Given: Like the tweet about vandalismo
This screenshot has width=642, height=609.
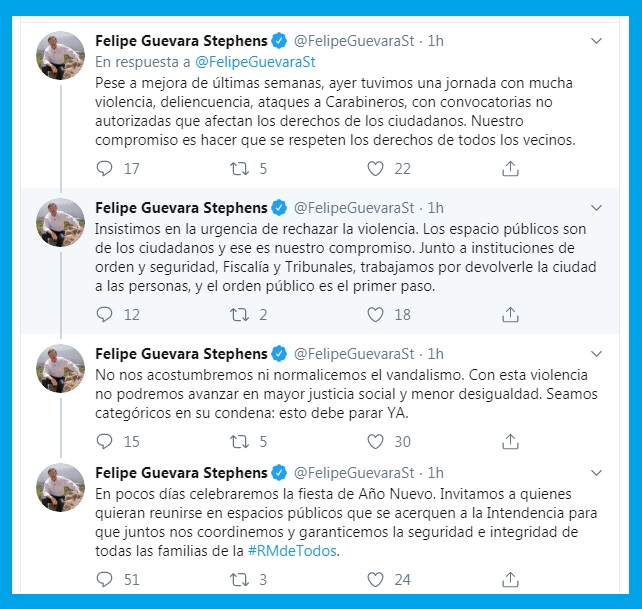Looking at the screenshot, I should (x=376, y=441).
